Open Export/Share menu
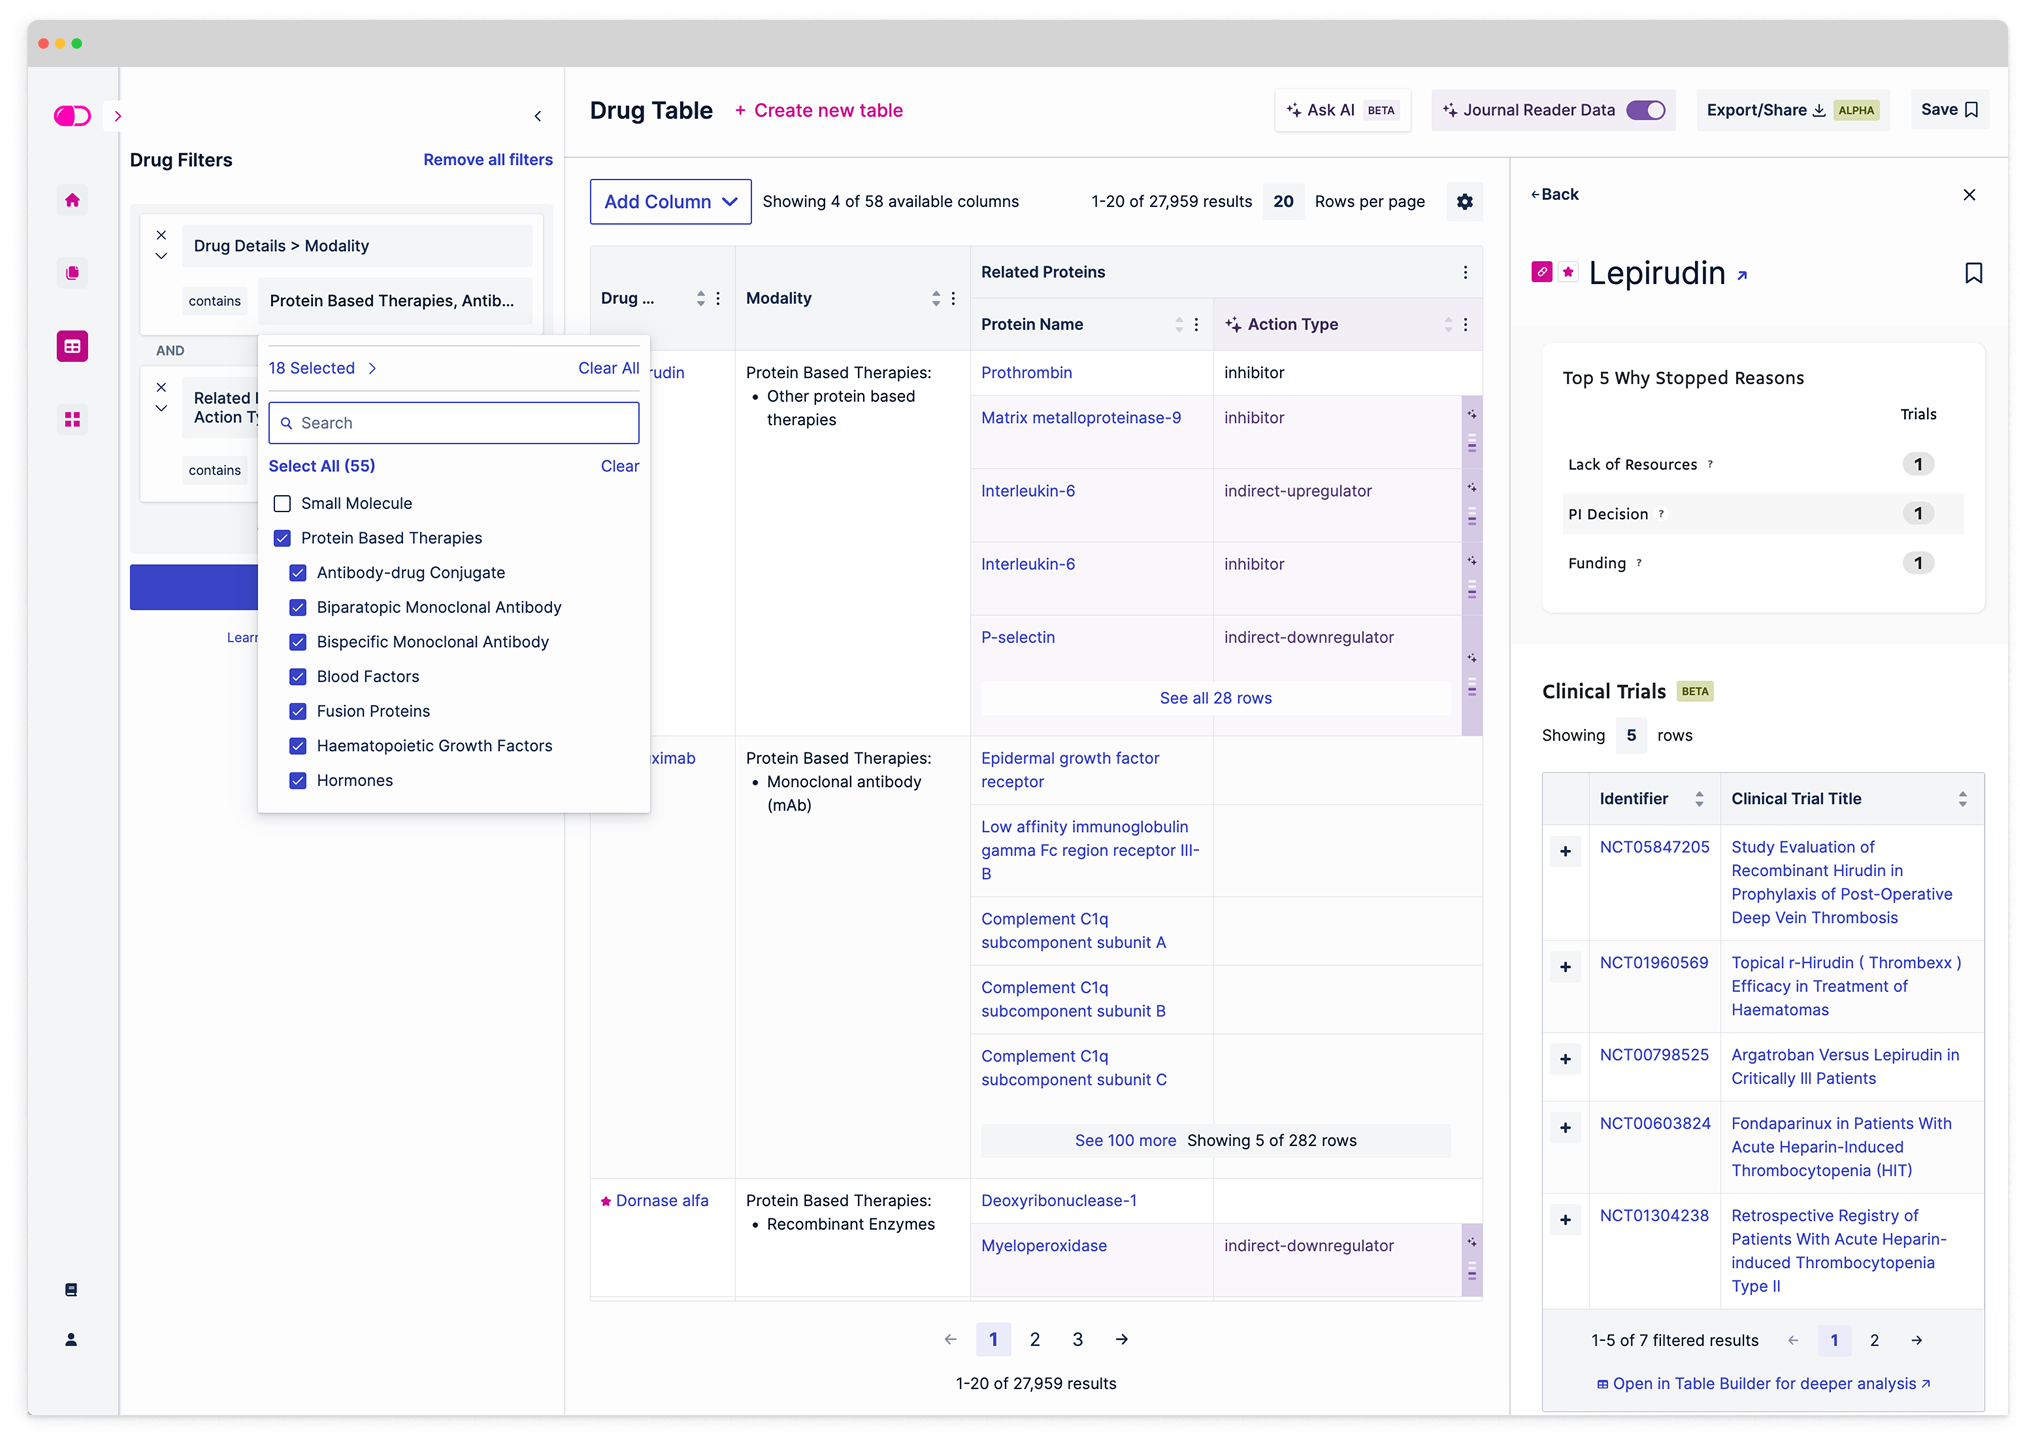Viewport: 2020px width, 1436px height. (1792, 110)
